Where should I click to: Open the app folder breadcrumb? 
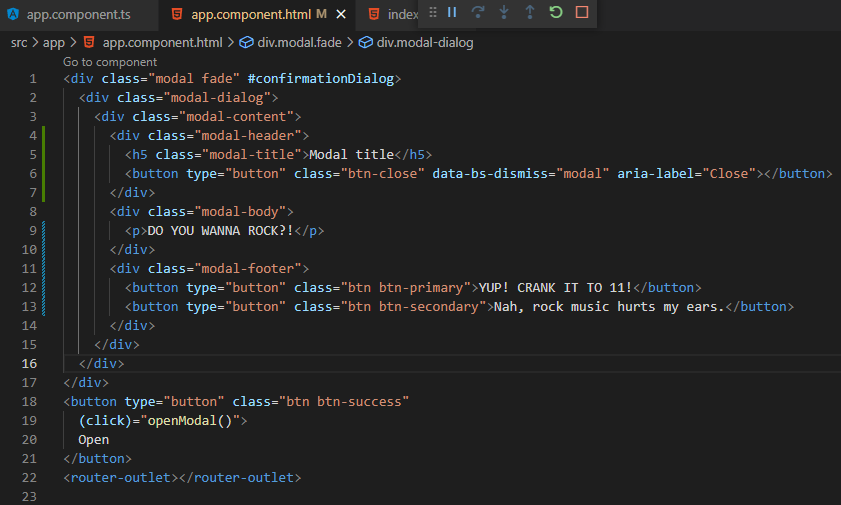point(54,42)
